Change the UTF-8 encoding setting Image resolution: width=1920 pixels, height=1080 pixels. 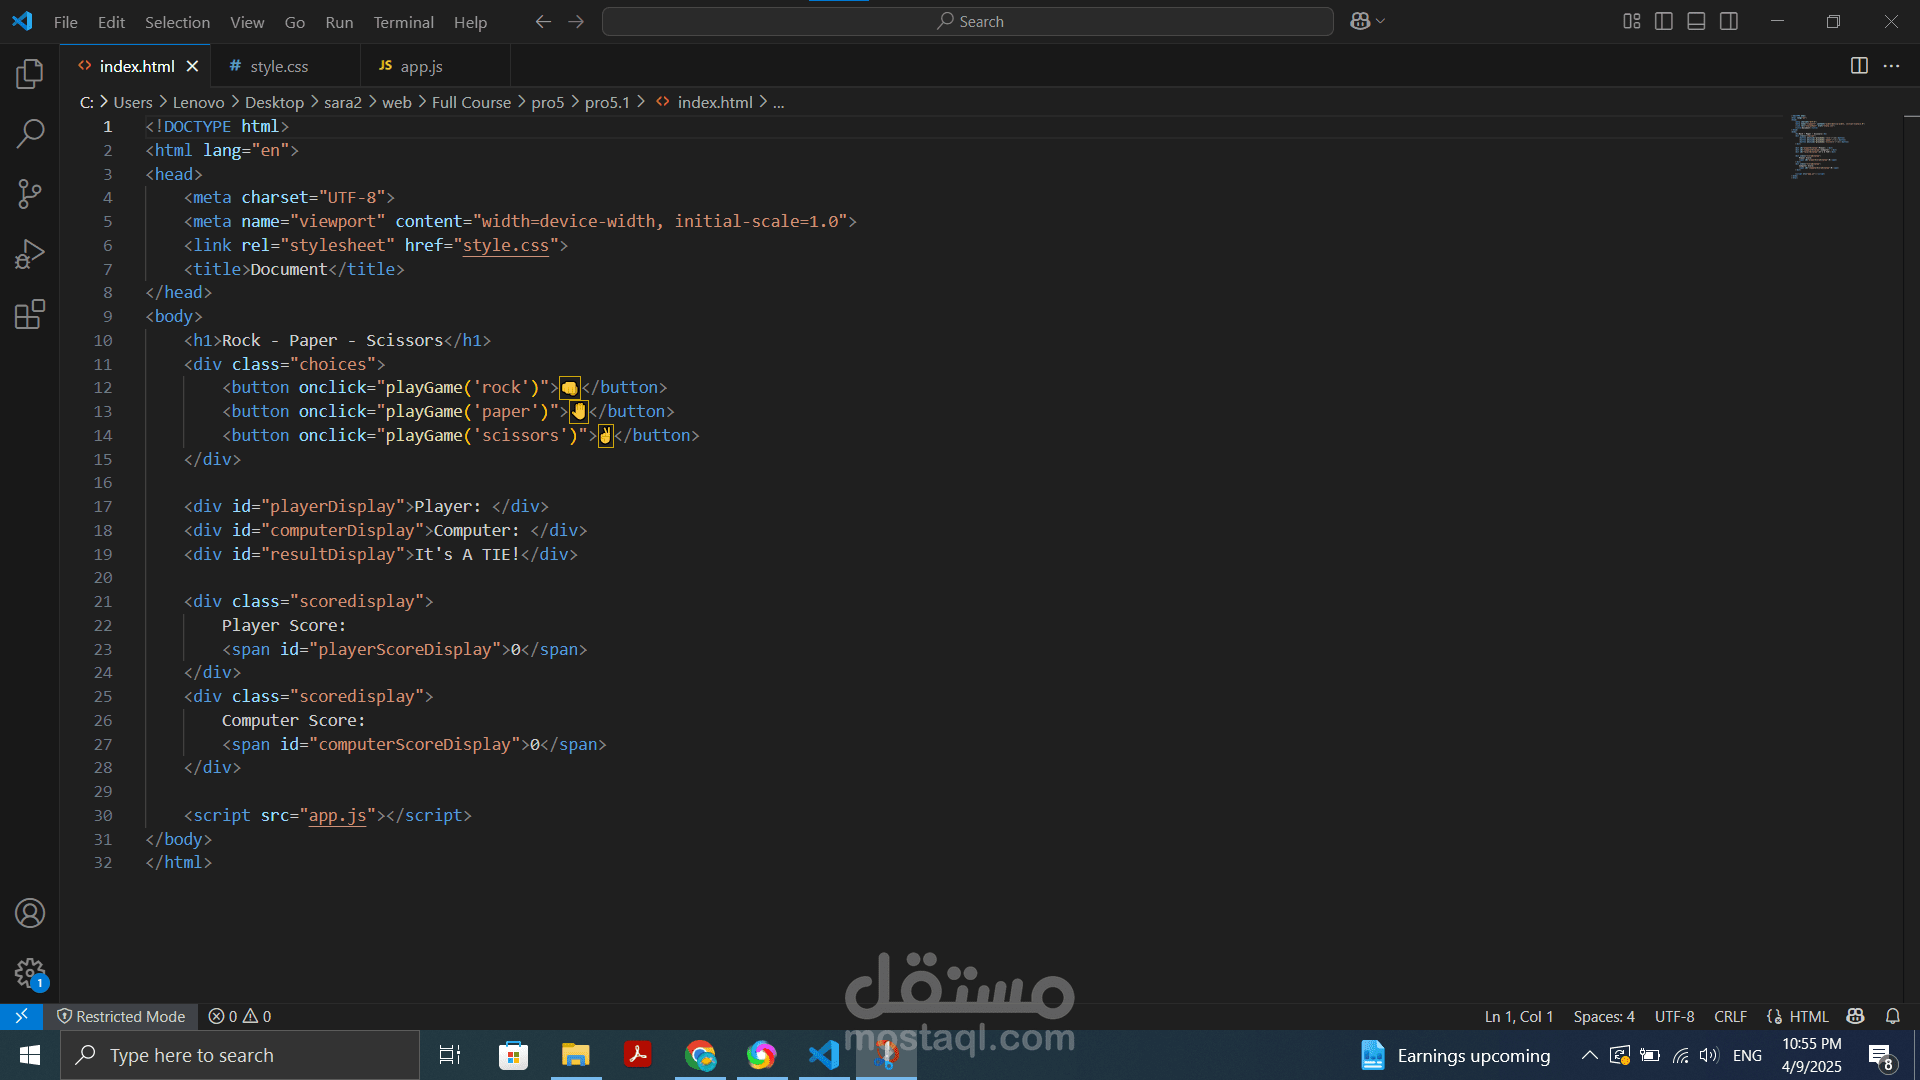click(1674, 1016)
